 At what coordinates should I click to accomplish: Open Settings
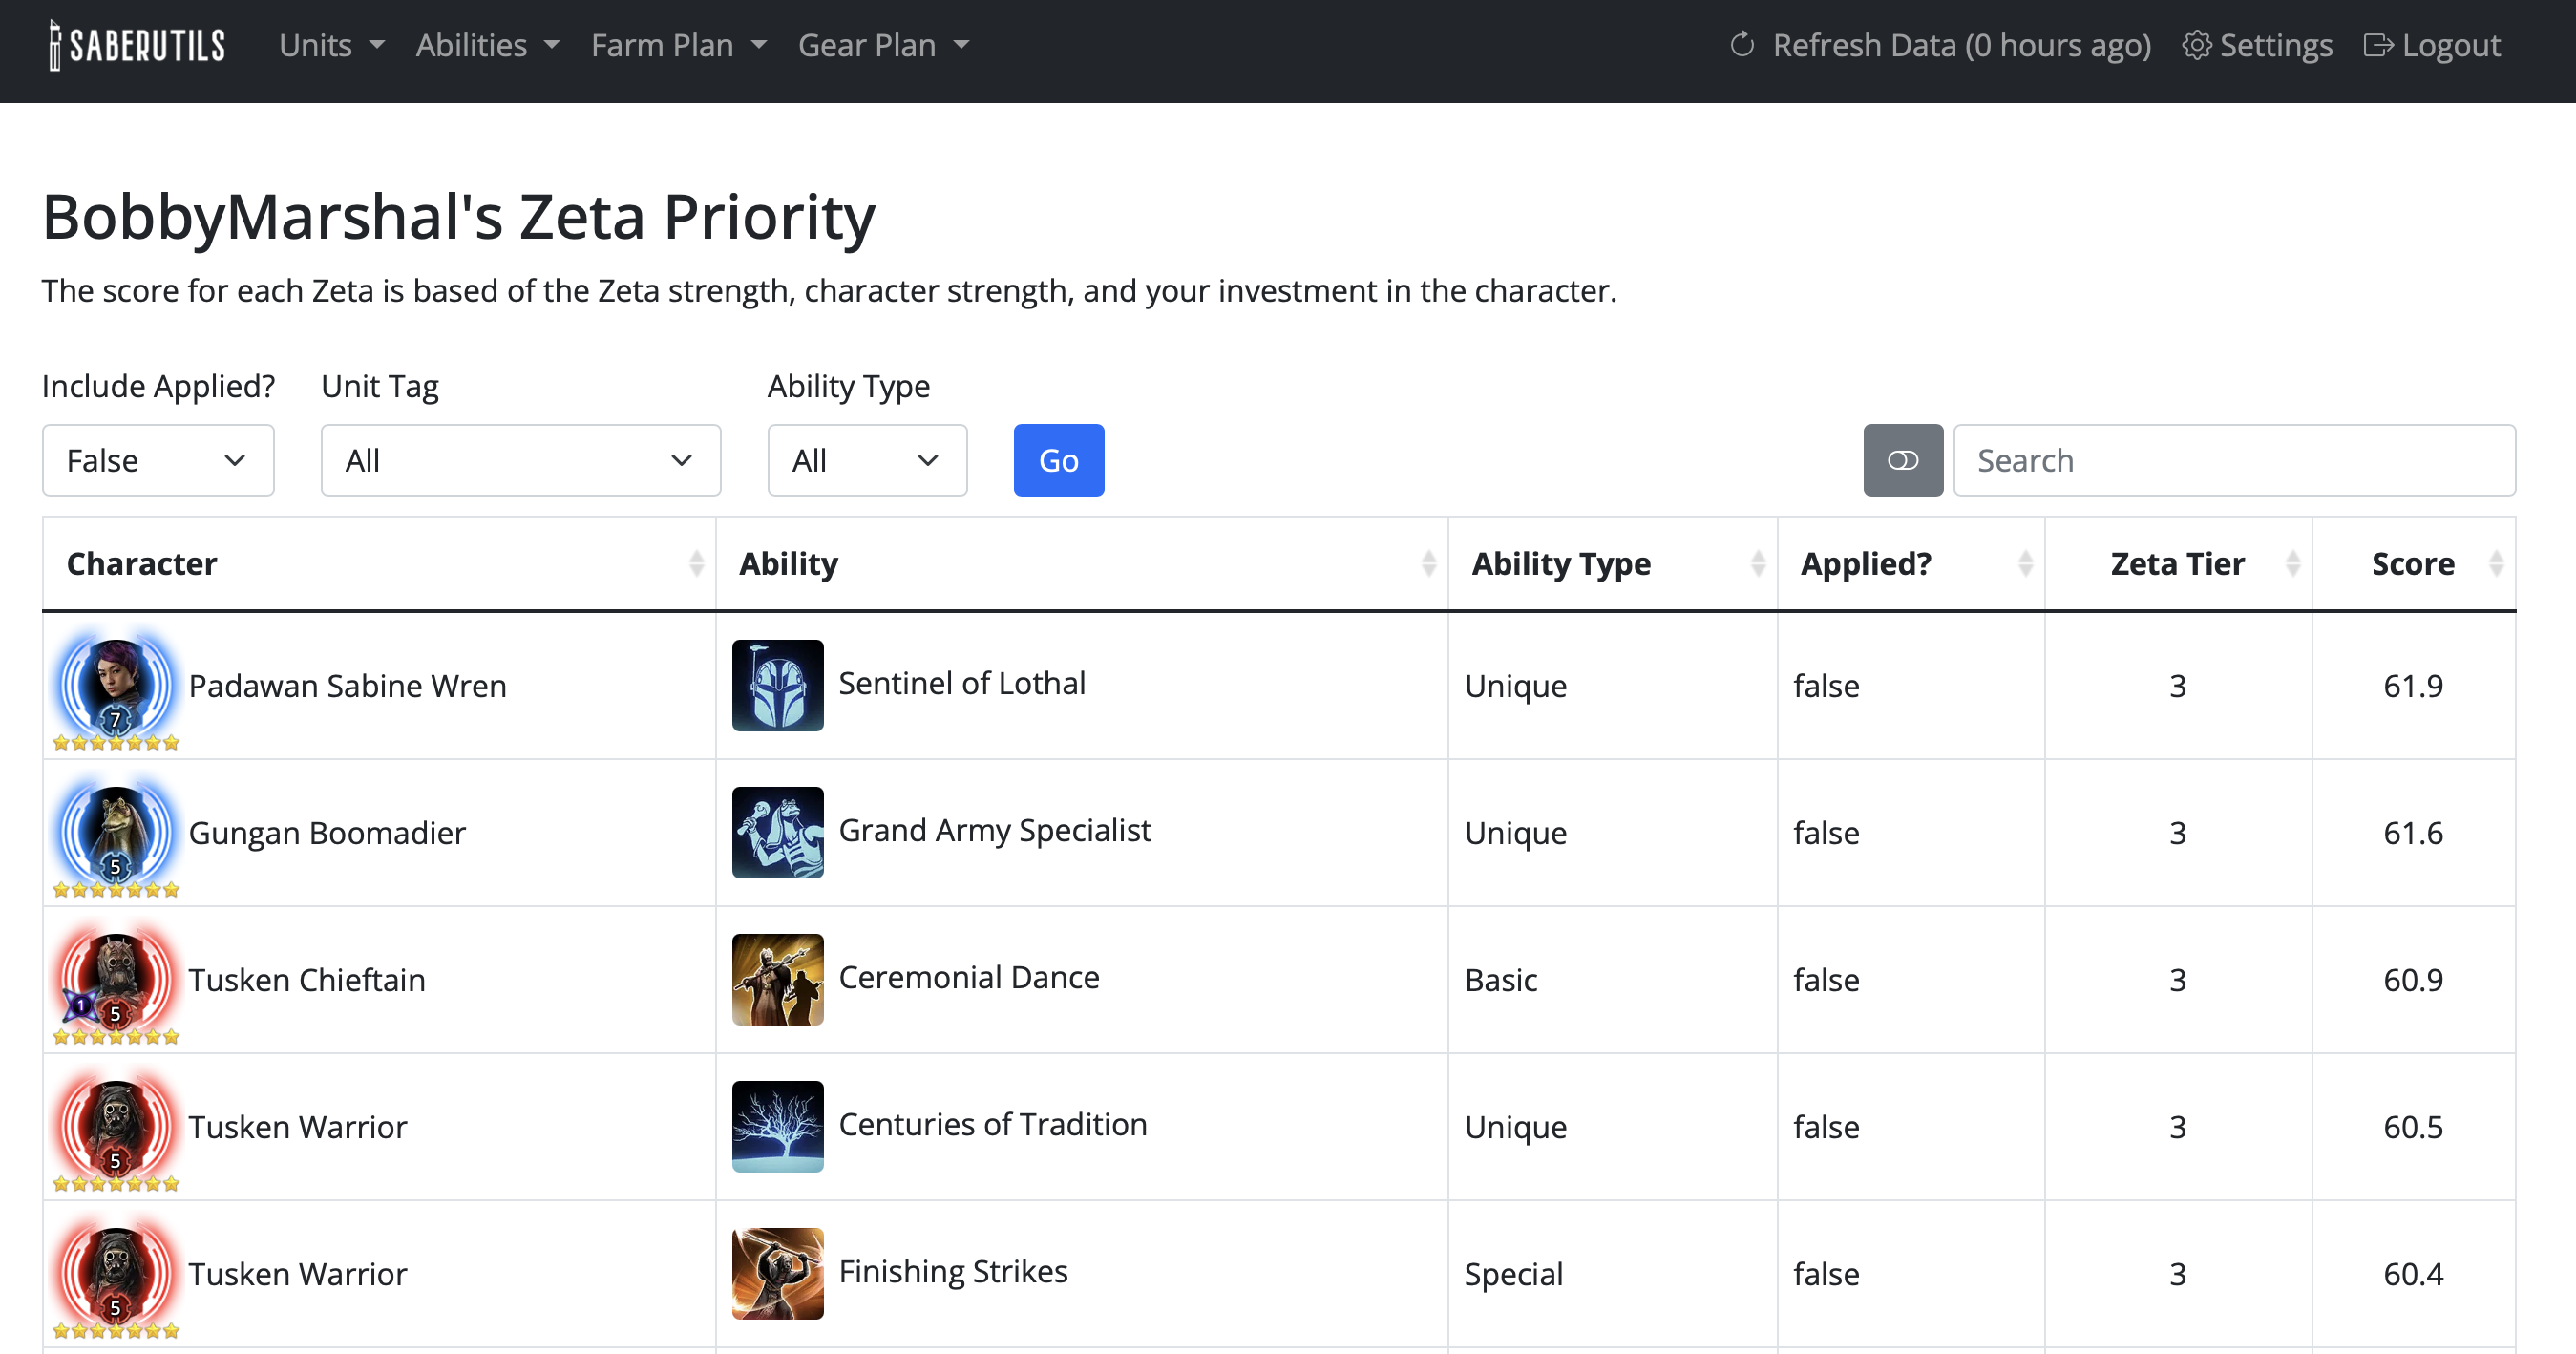point(2257,45)
